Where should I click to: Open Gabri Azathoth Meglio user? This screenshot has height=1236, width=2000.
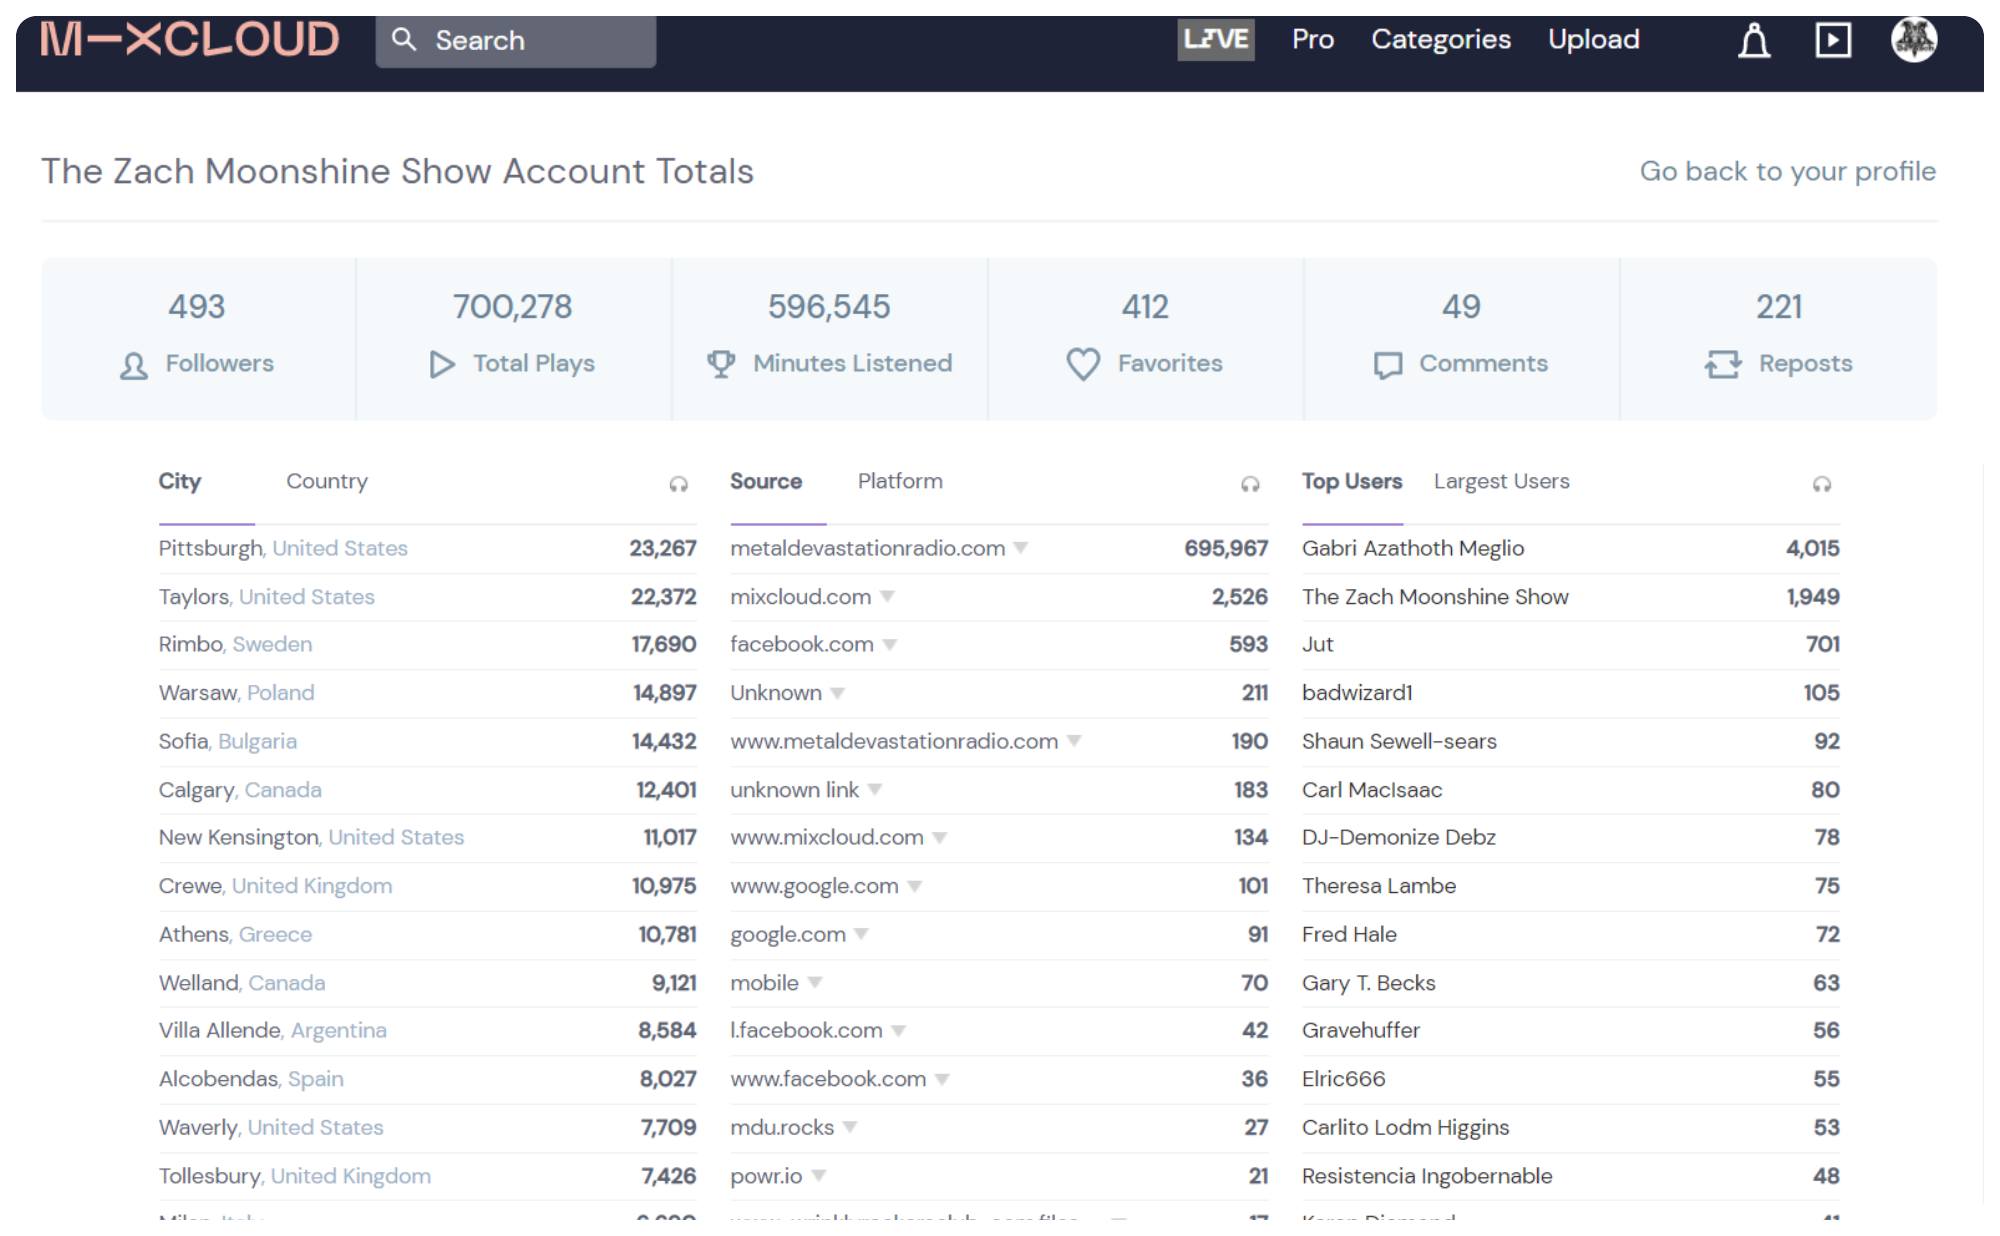click(x=1413, y=548)
